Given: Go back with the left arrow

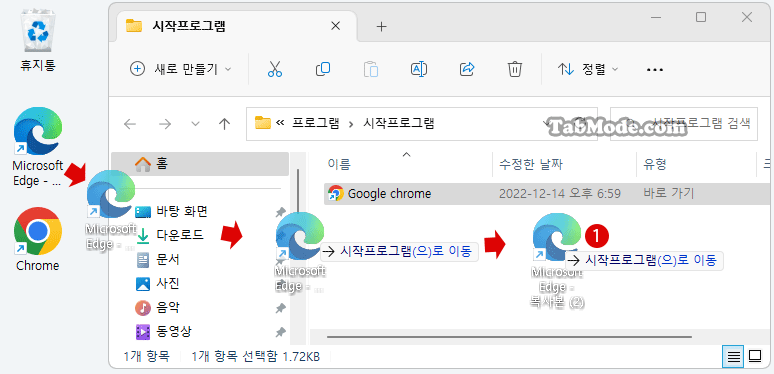Looking at the screenshot, I should pyautogui.click(x=130, y=124).
